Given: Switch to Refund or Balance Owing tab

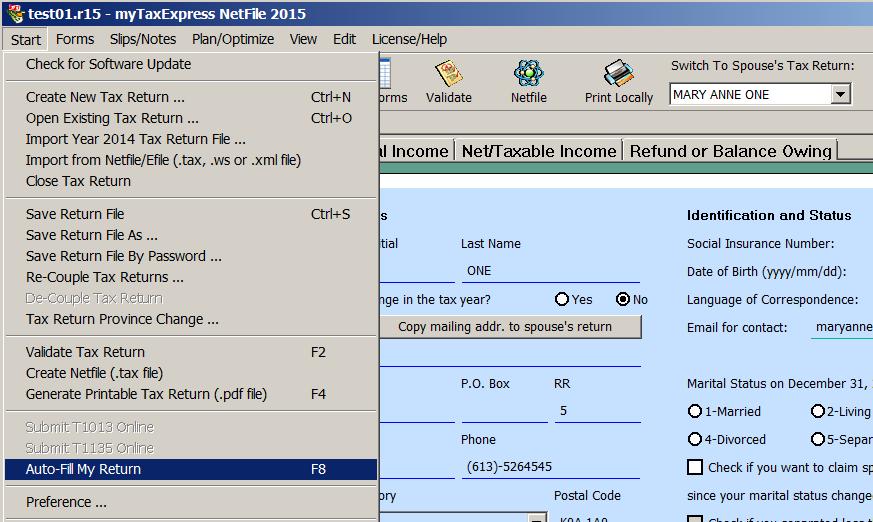Looking at the screenshot, I should [730, 151].
